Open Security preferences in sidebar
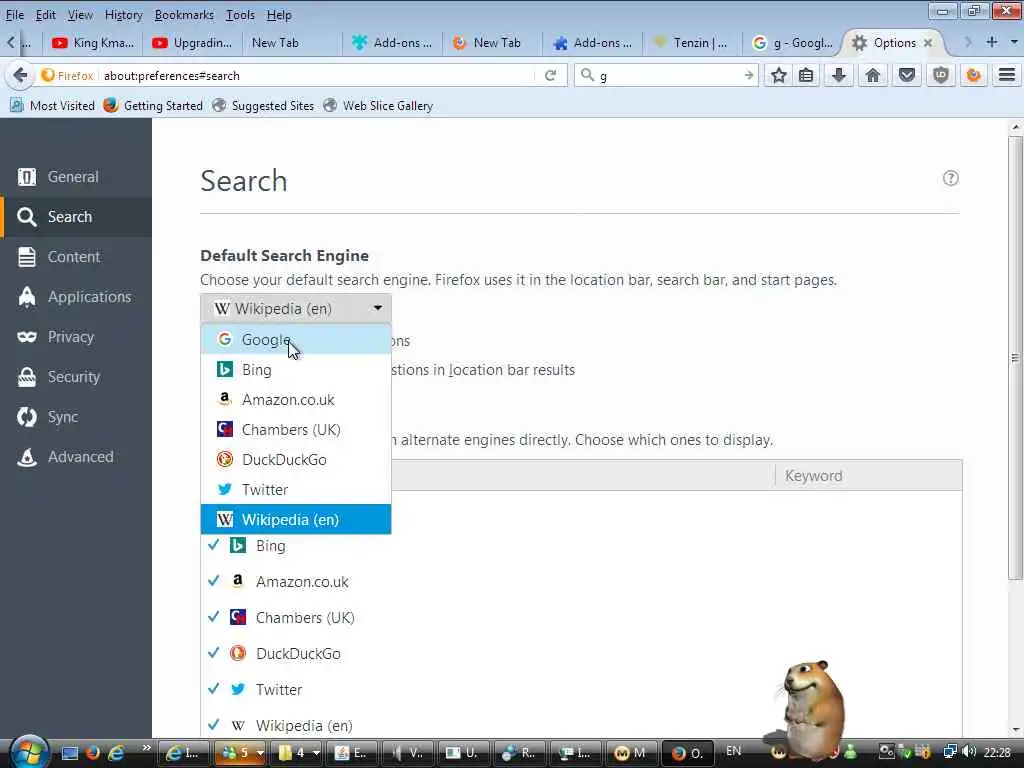1024x768 pixels. (x=76, y=377)
